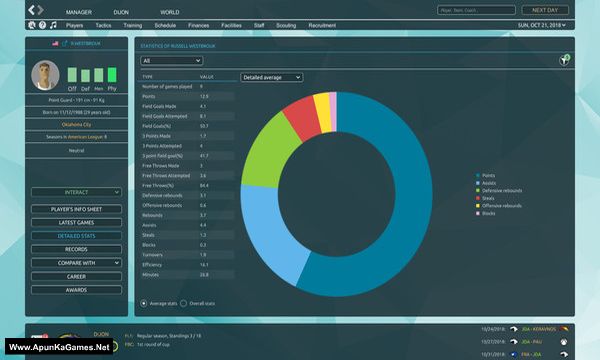Select the Average stats radio button

tap(143, 303)
